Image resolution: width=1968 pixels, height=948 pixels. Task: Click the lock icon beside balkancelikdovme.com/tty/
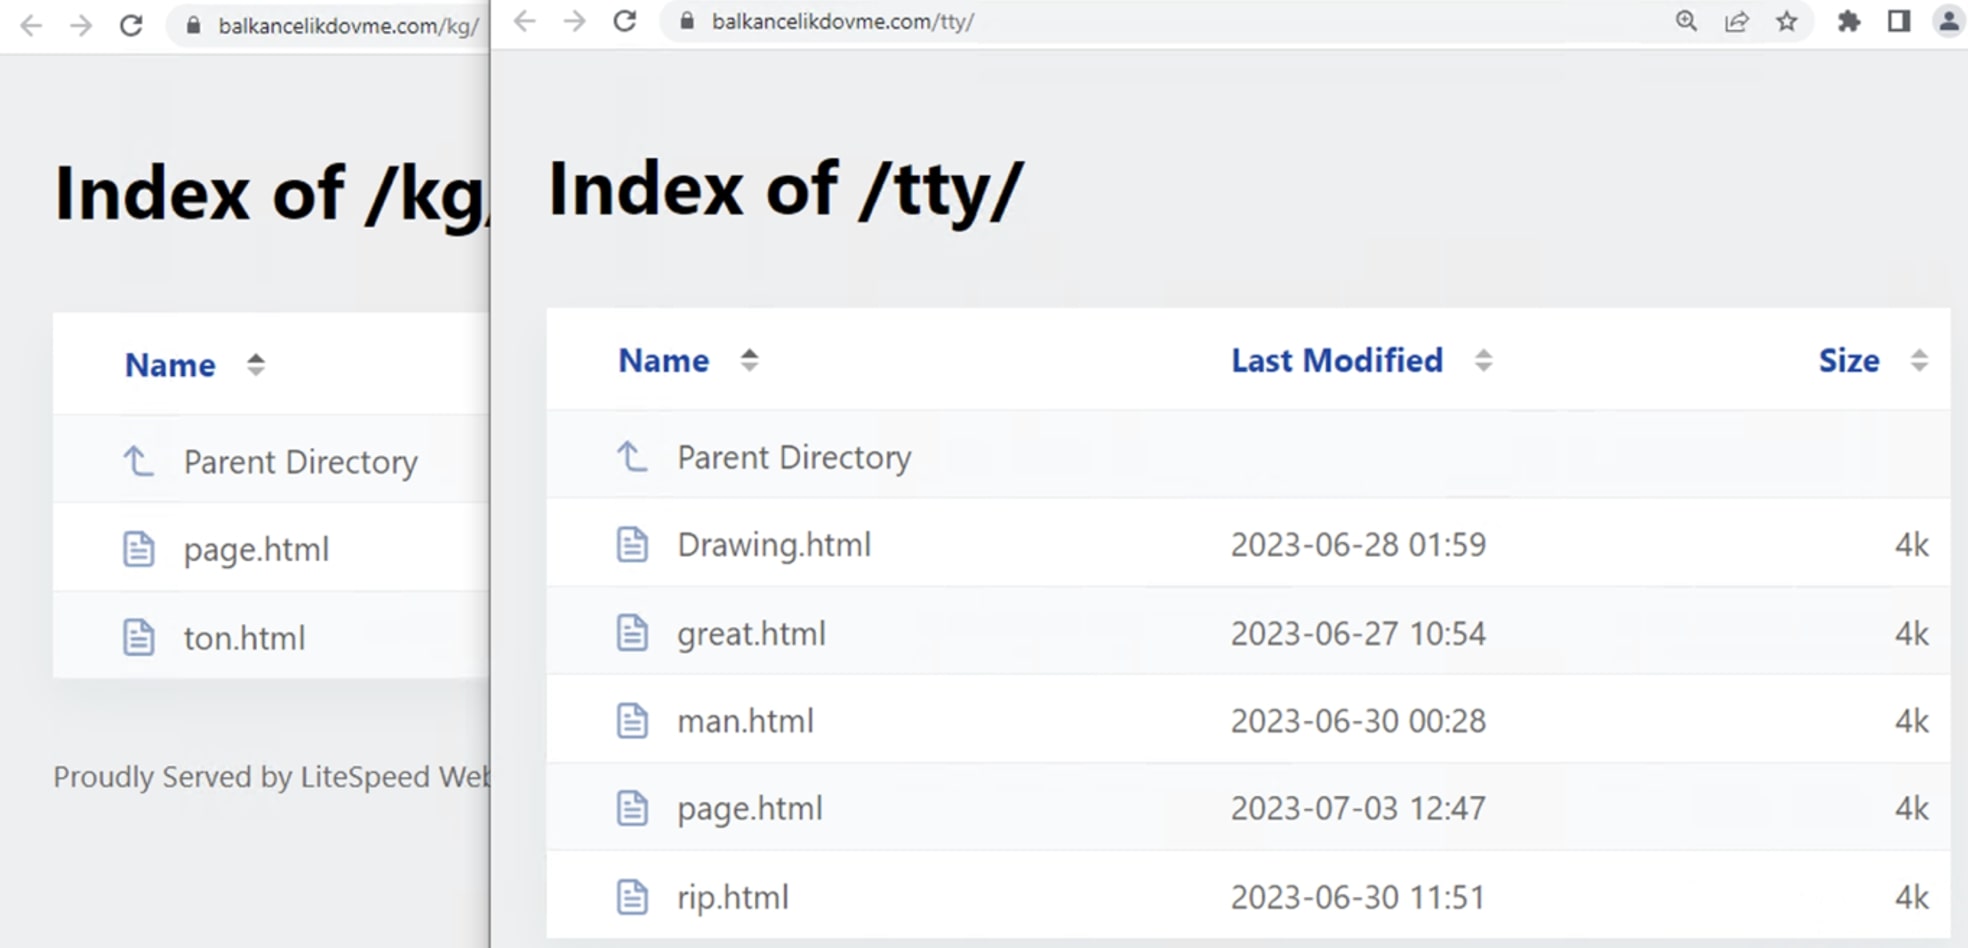[687, 21]
